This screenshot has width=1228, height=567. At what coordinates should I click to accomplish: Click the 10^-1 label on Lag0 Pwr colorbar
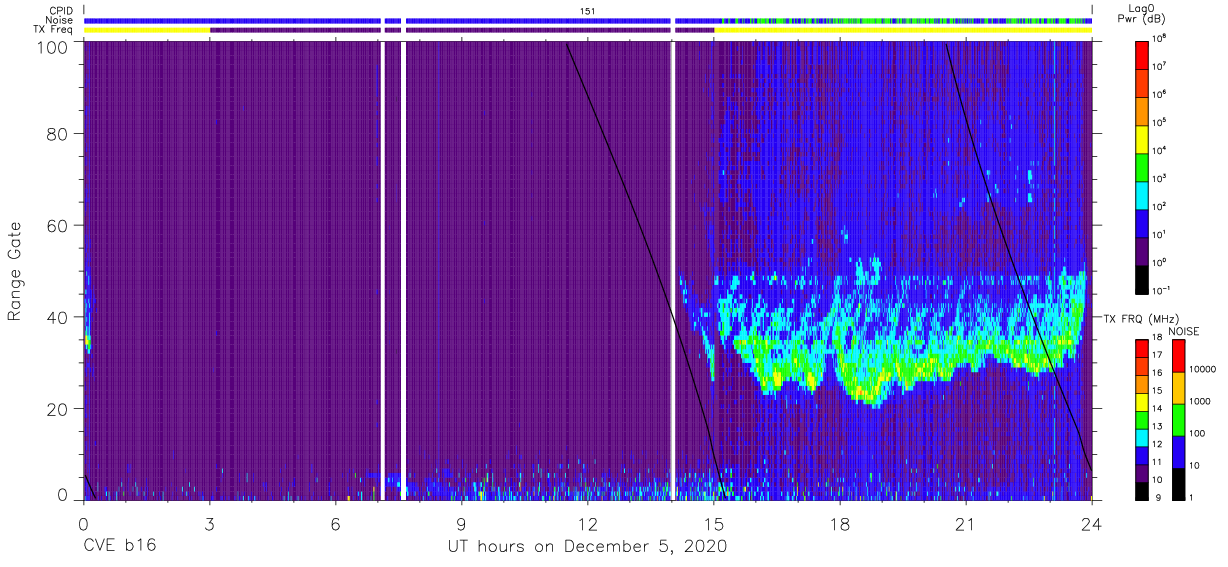point(1160,290)
